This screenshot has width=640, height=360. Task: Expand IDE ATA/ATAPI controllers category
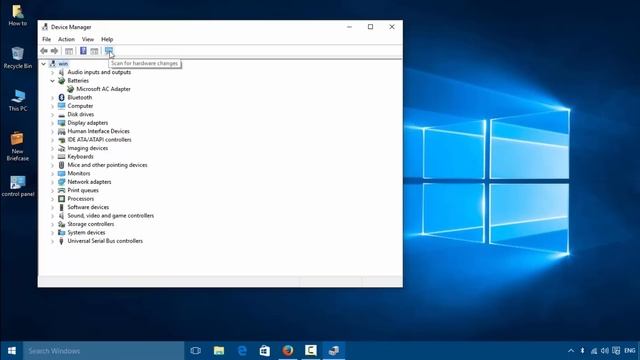[x=52, y=140]
